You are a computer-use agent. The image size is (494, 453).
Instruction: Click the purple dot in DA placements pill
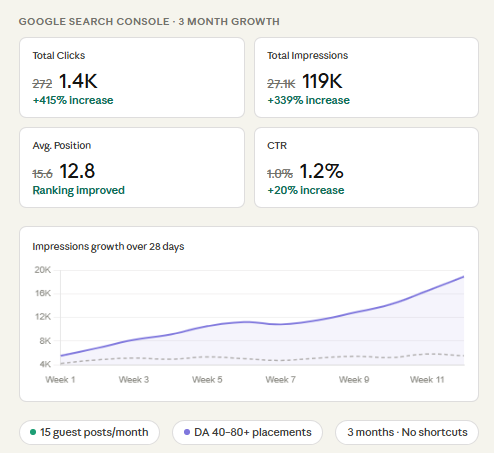pos(187,432)
